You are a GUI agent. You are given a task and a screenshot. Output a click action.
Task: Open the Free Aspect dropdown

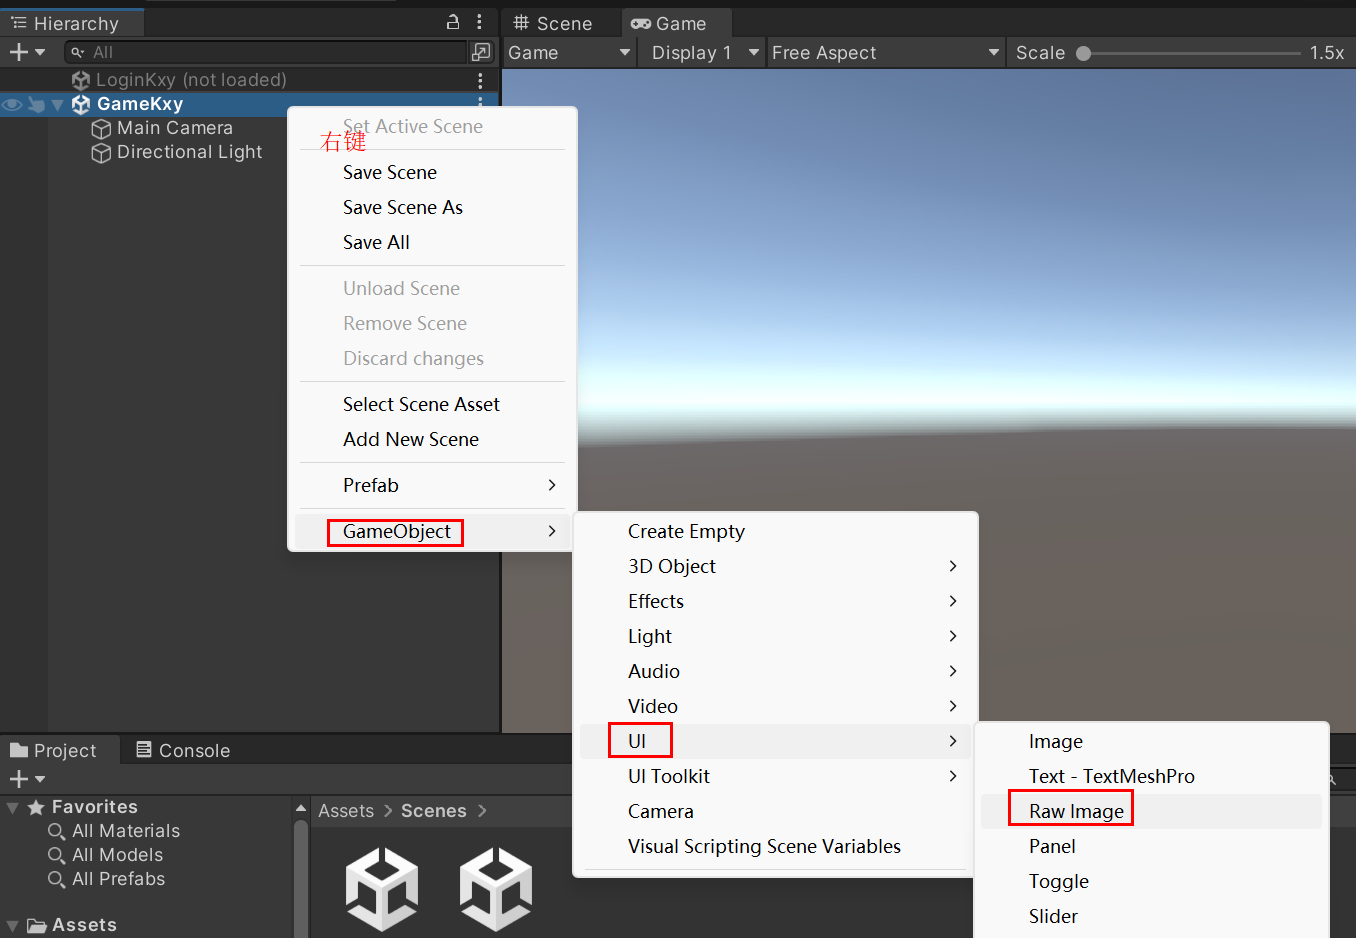click(885, 53)
